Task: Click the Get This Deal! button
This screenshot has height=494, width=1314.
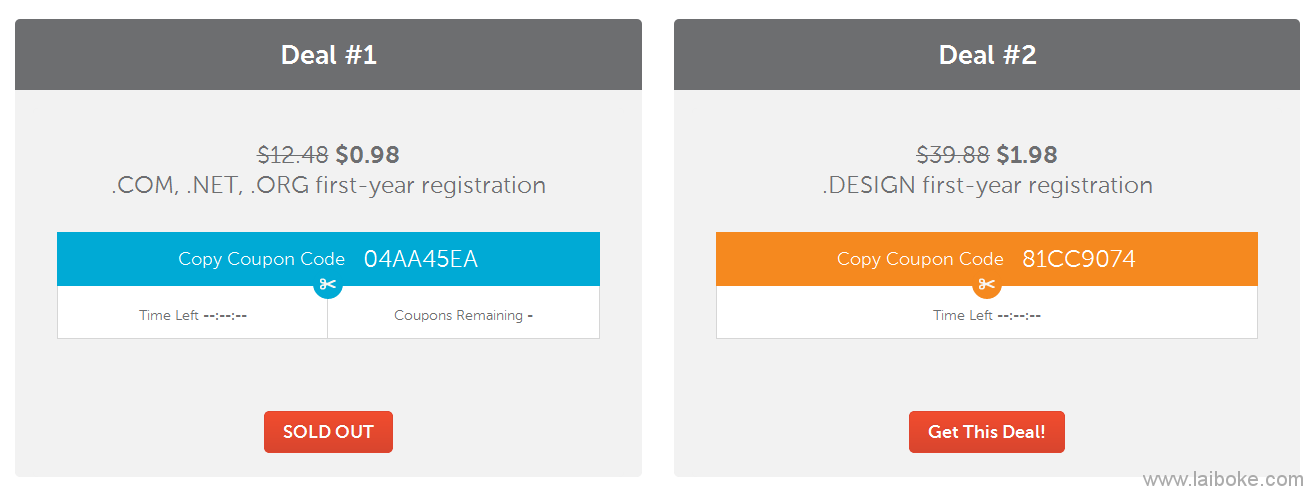Action: [987, 432]
